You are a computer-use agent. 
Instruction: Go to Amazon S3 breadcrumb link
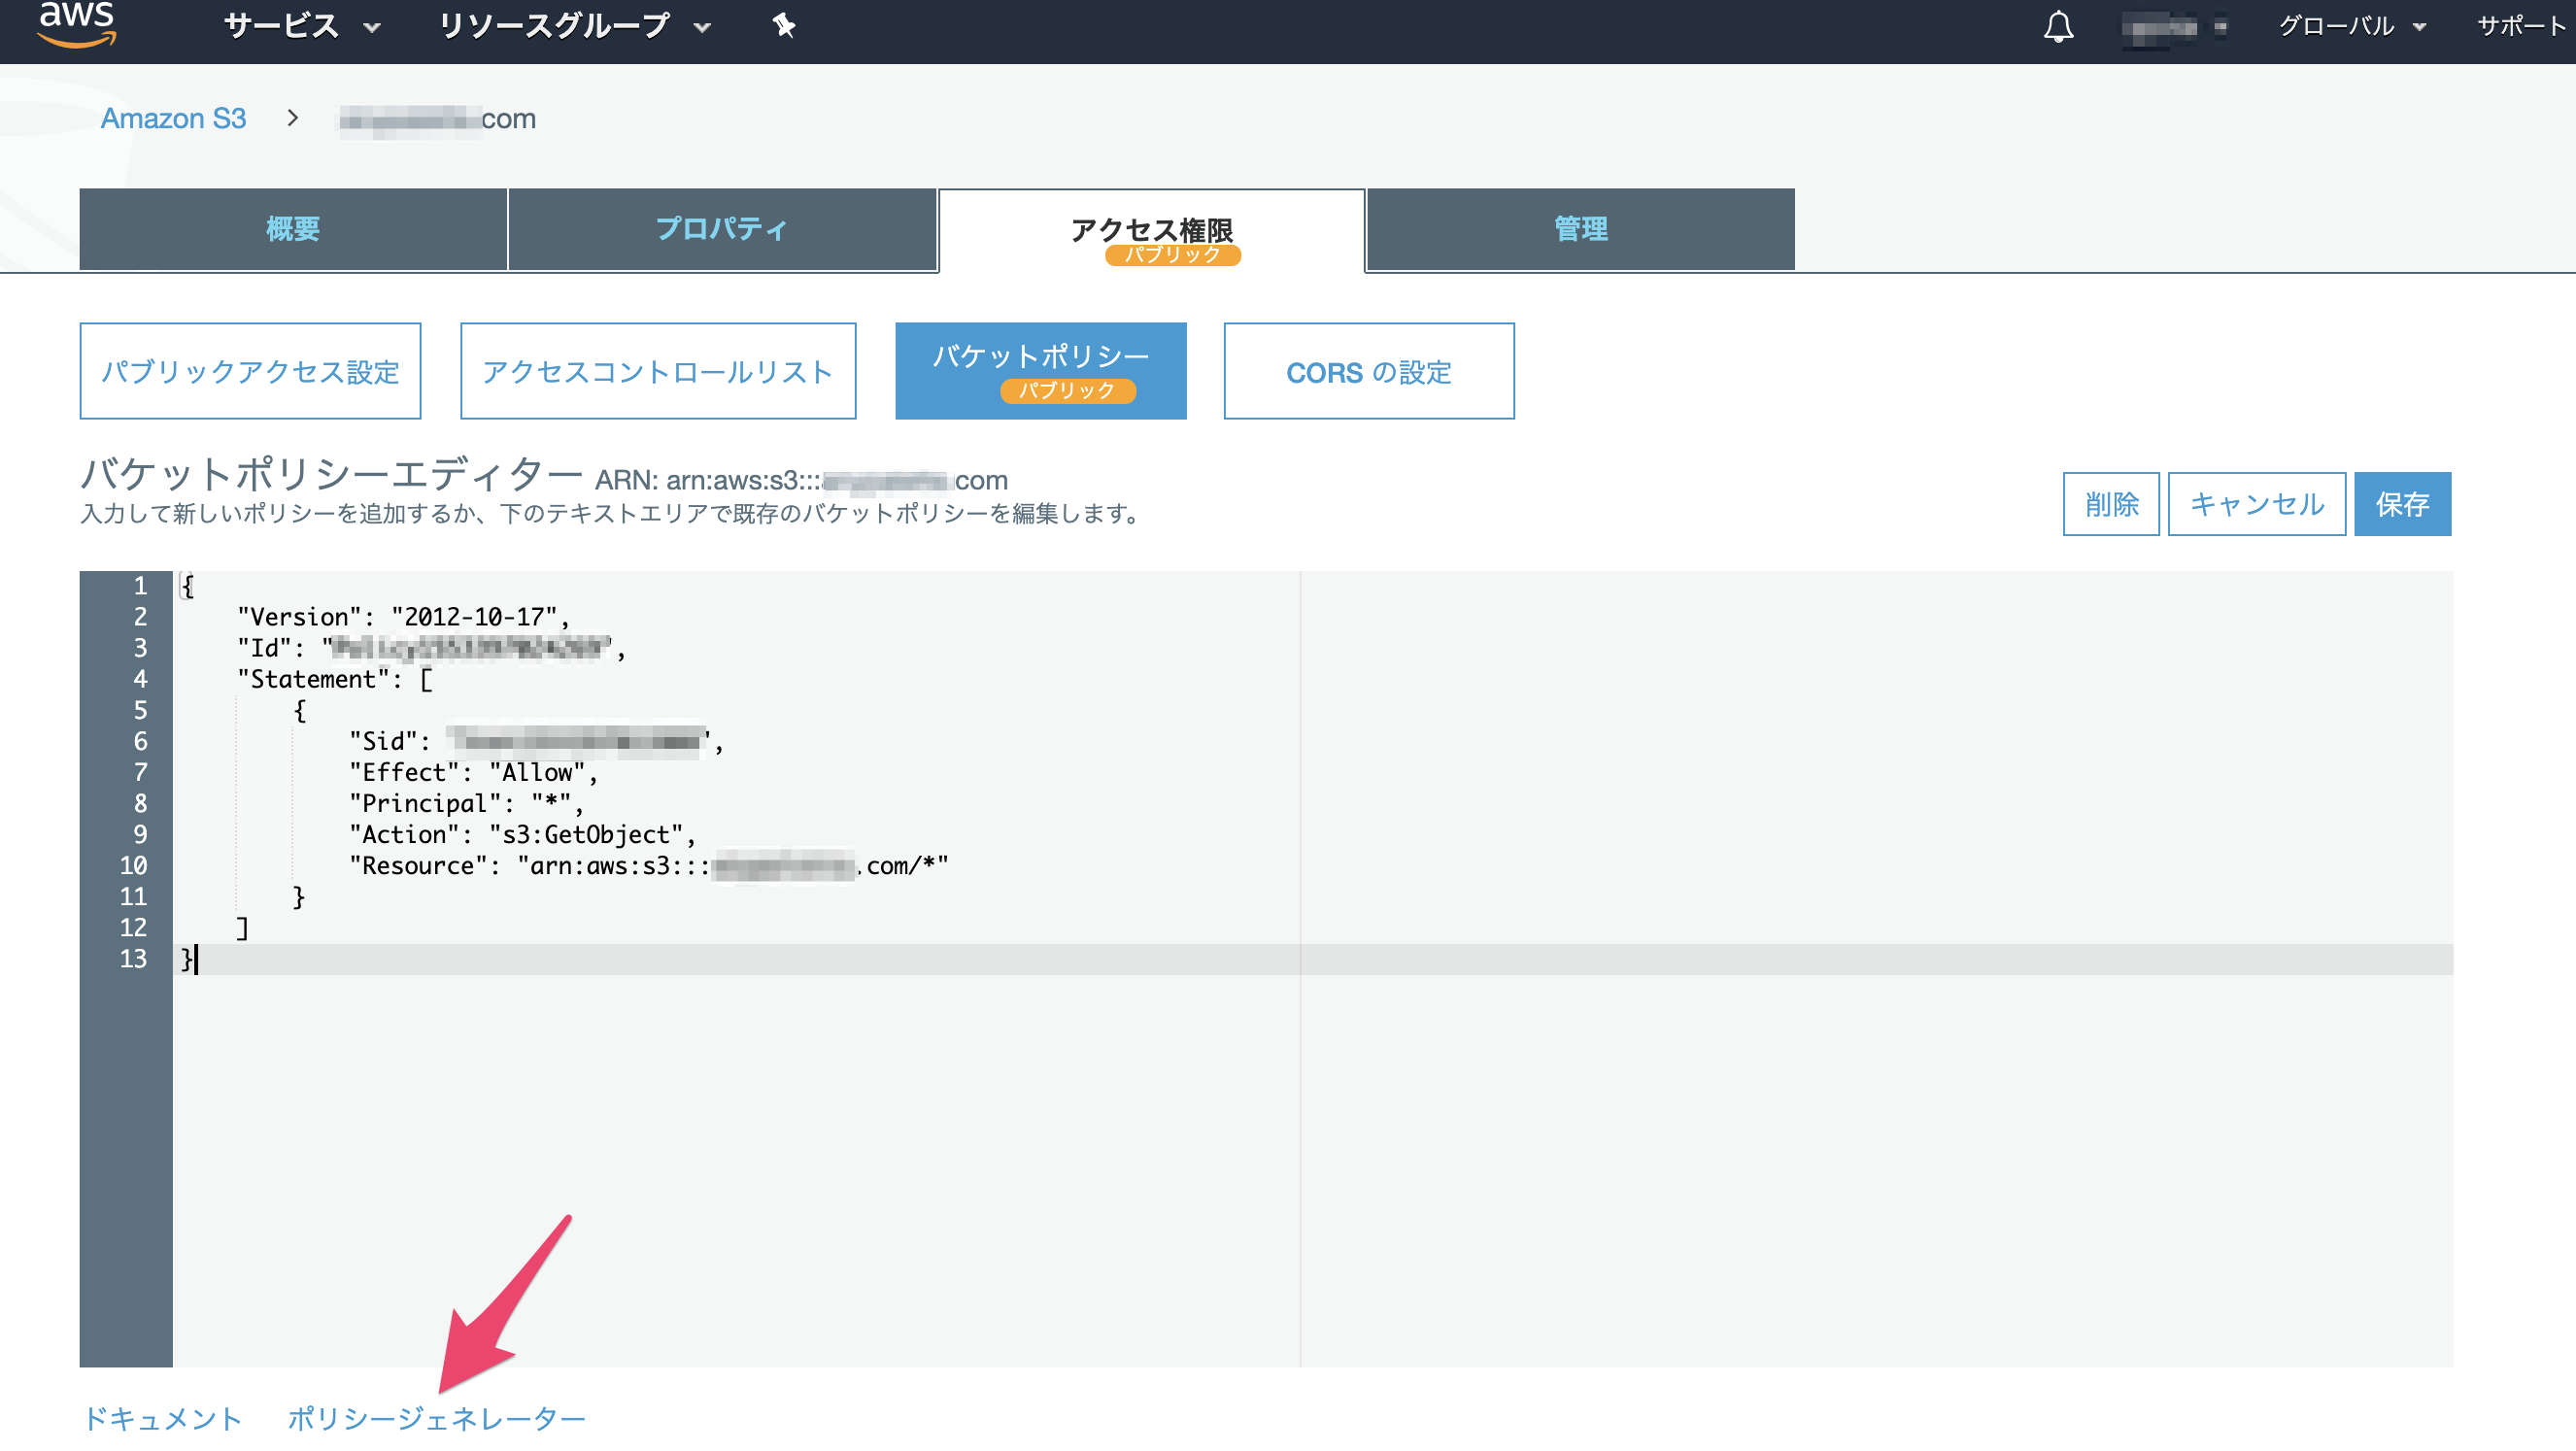click(173, 118)
